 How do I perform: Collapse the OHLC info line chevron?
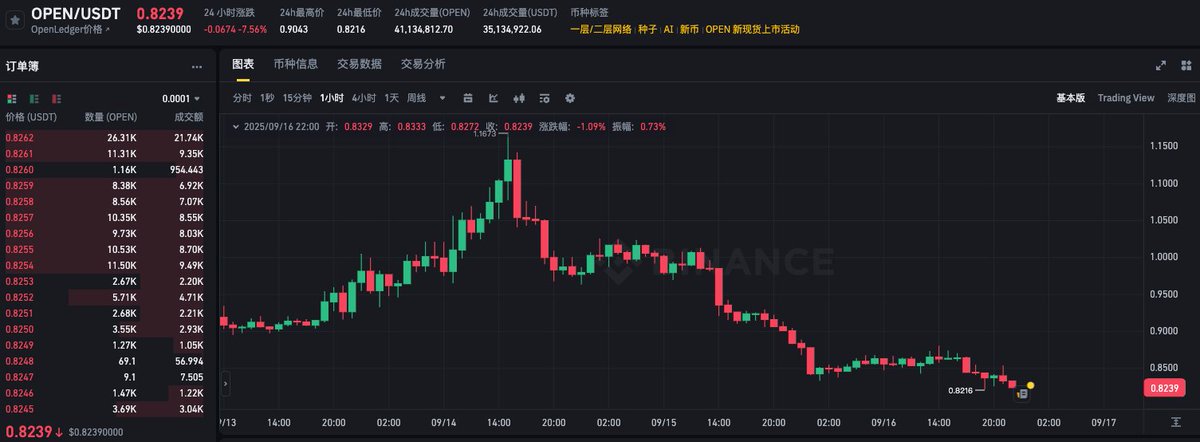(x=237, y=127)
